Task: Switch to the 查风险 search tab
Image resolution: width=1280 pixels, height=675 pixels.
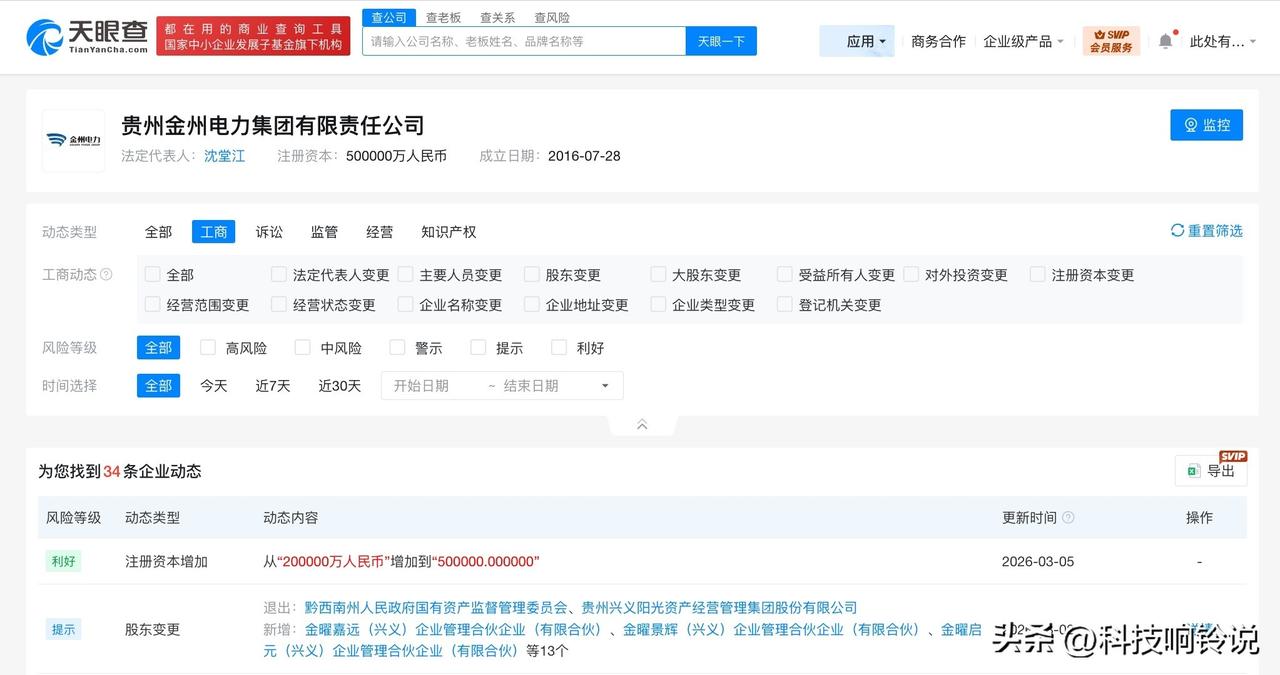Action: point(552,17)
